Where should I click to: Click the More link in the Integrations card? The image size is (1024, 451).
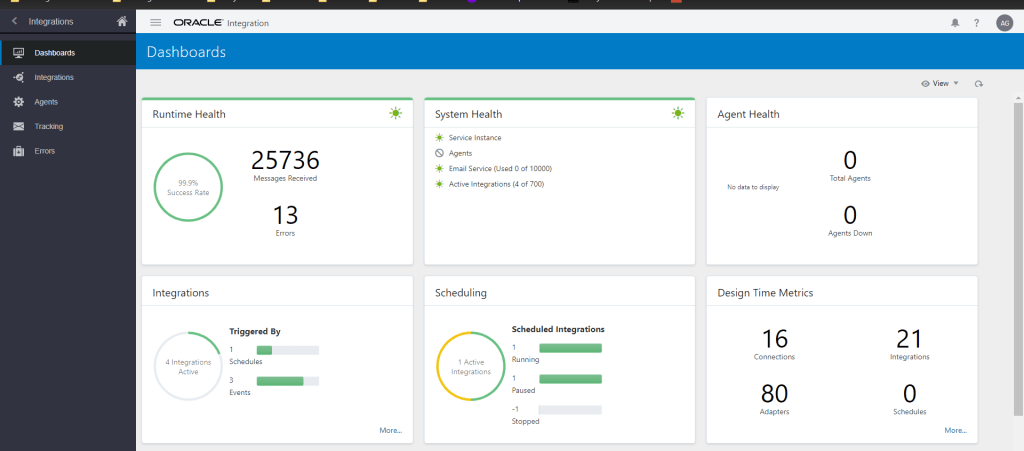(x=390, y=430)
